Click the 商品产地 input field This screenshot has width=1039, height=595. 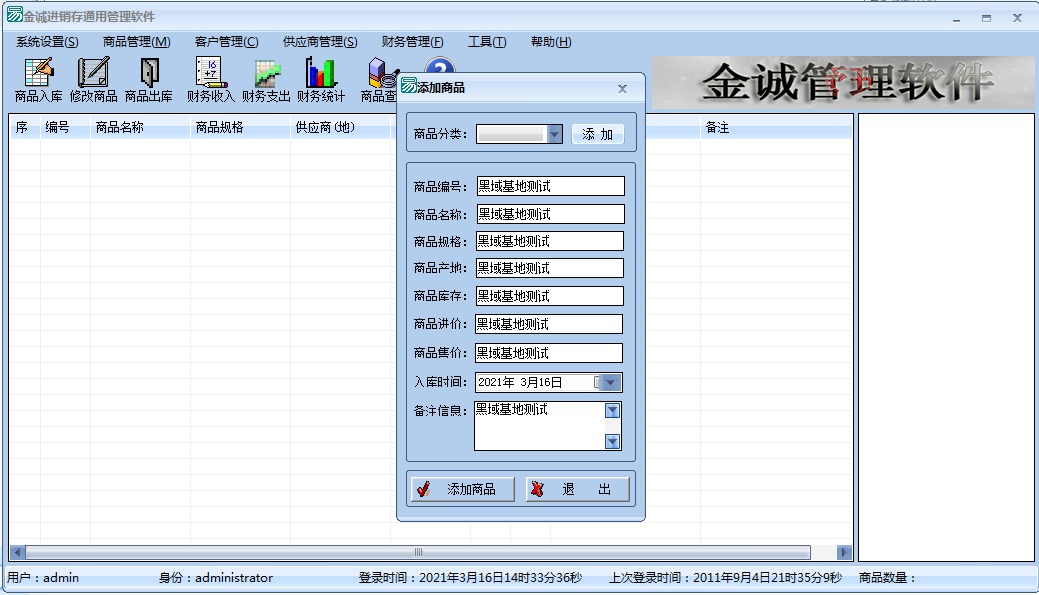click(549, 268)
